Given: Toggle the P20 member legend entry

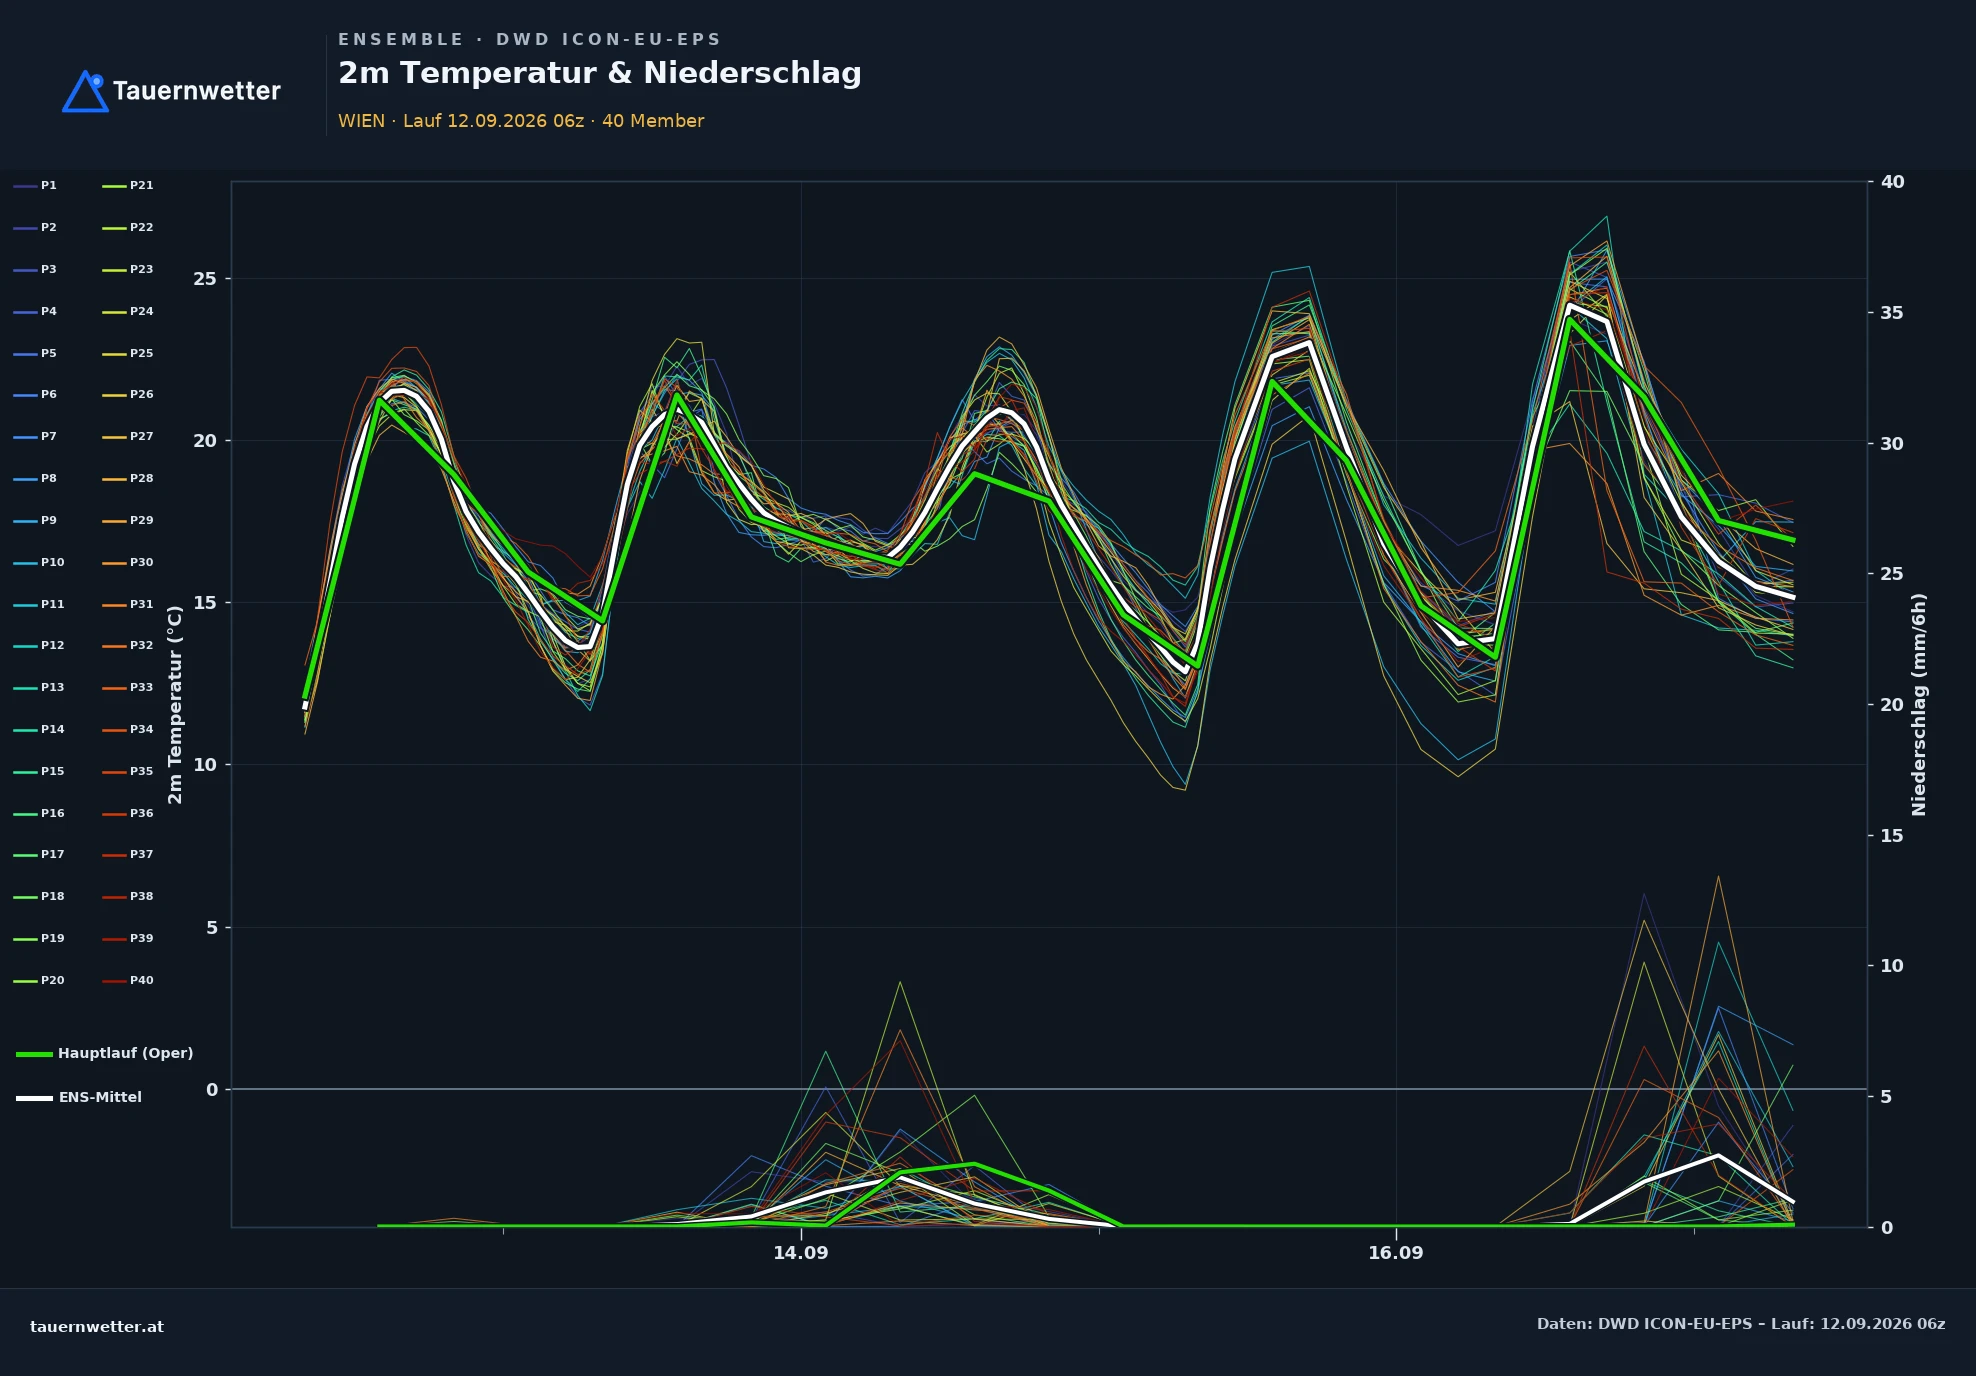Looking at the screenshot, I should pos(39,981).
